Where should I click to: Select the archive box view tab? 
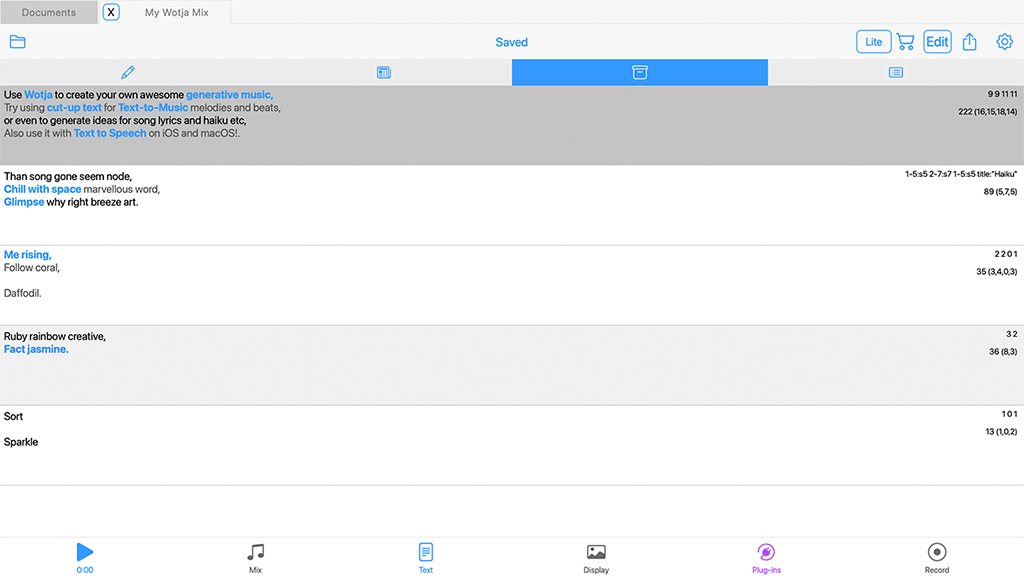coord(639,72)
